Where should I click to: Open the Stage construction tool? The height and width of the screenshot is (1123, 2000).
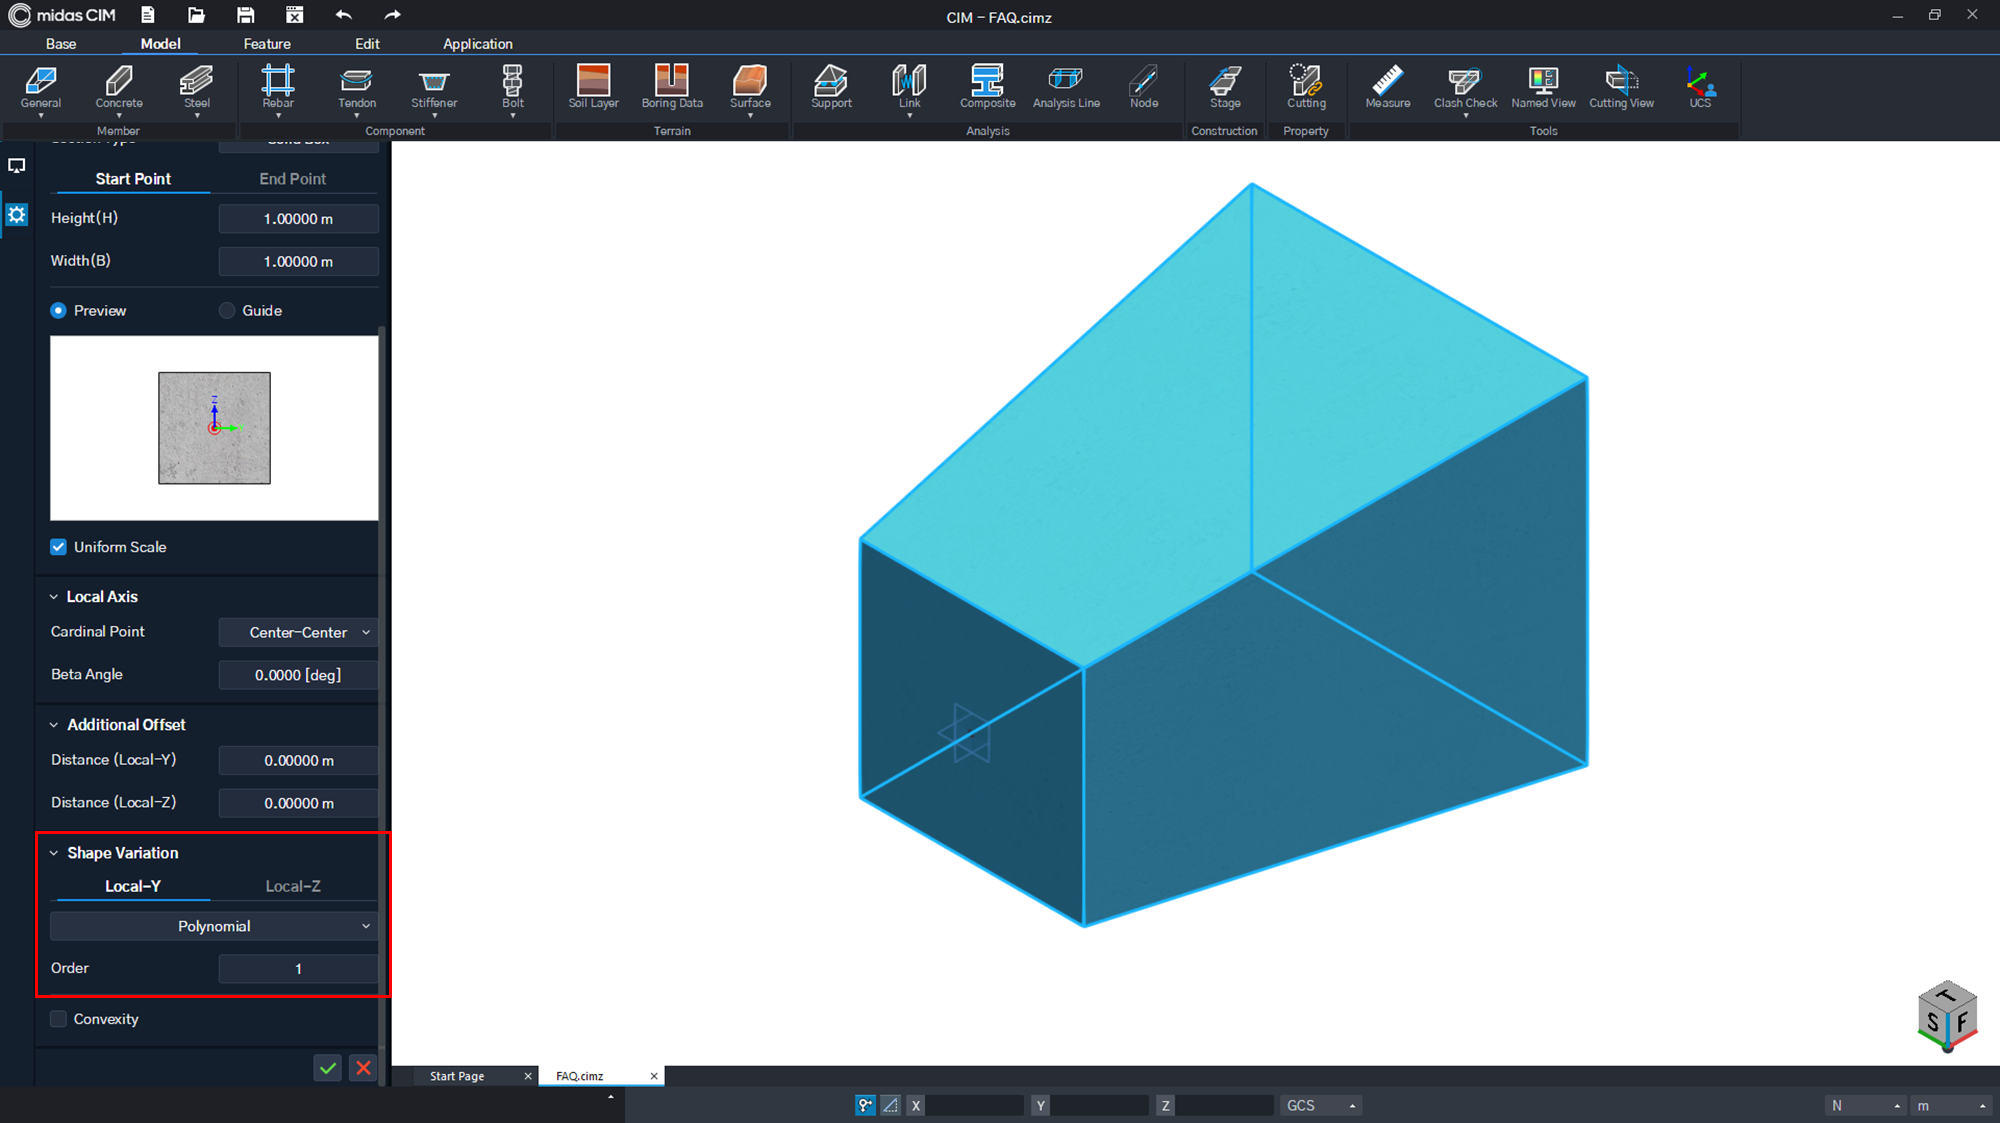tap(1225, 87)
